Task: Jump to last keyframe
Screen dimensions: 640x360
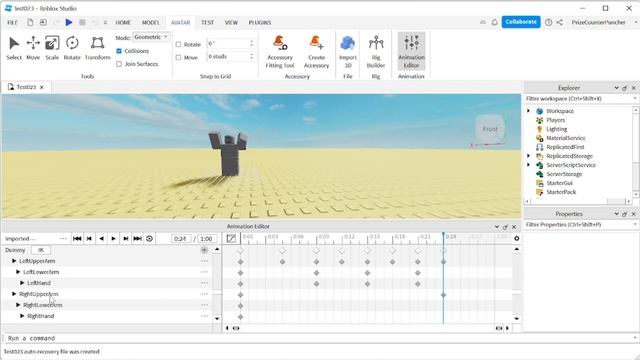Action: [x=138, y=239]
